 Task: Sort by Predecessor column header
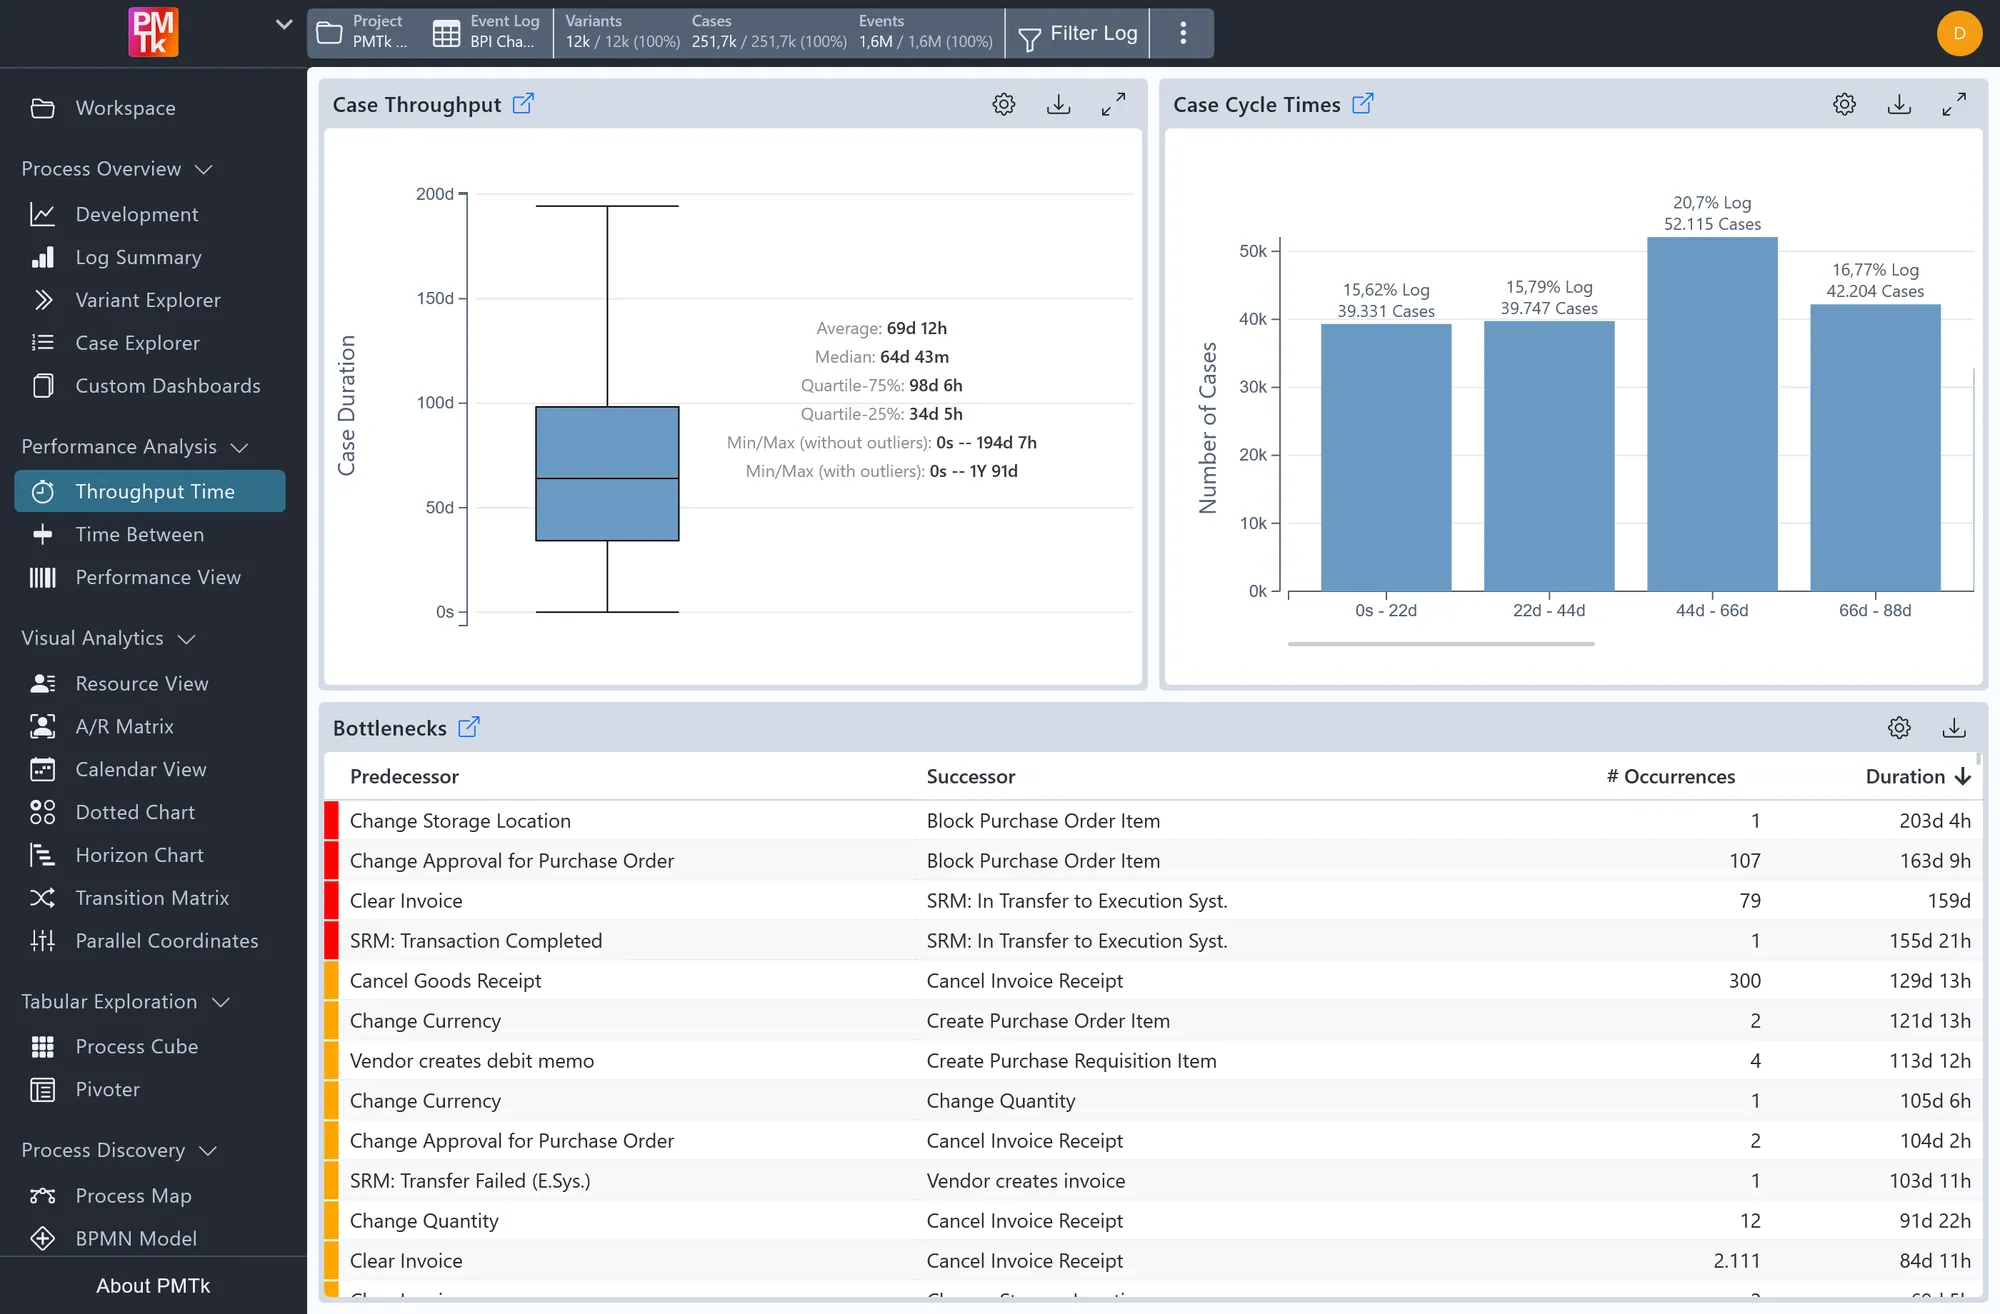point(404,777)
